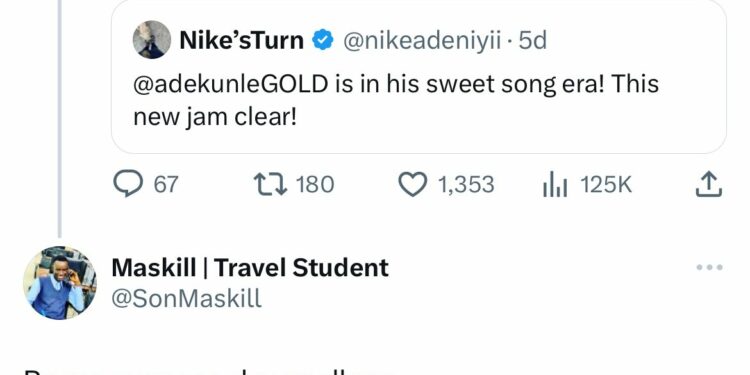Click the @SonMaskill handle
The width and height of the screenshot is (750, 375).
click(187, 299)
